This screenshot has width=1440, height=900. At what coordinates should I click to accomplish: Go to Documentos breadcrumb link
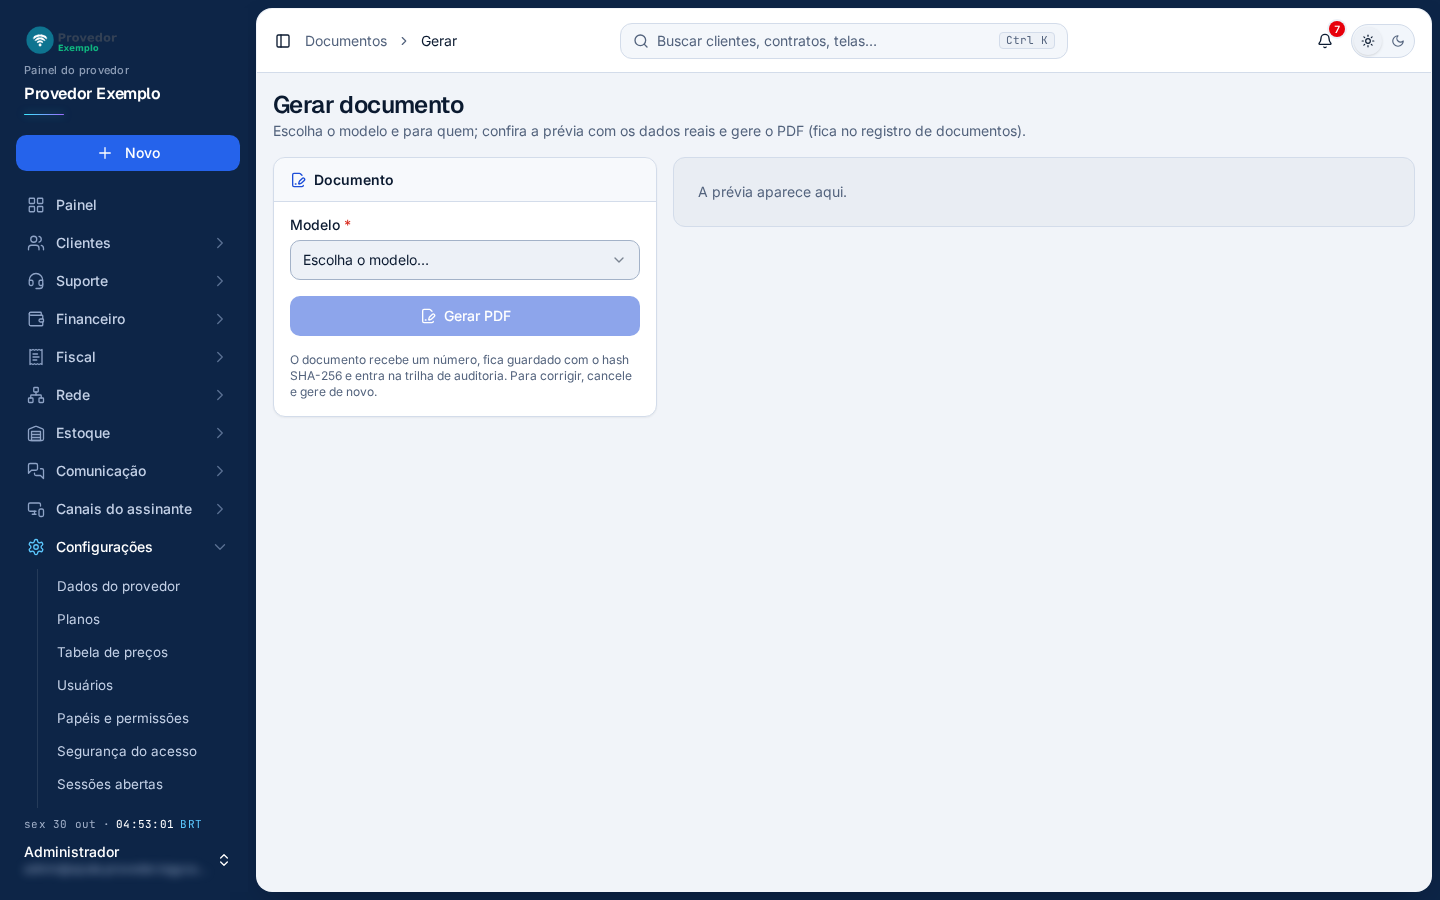(x=346, y=41)
